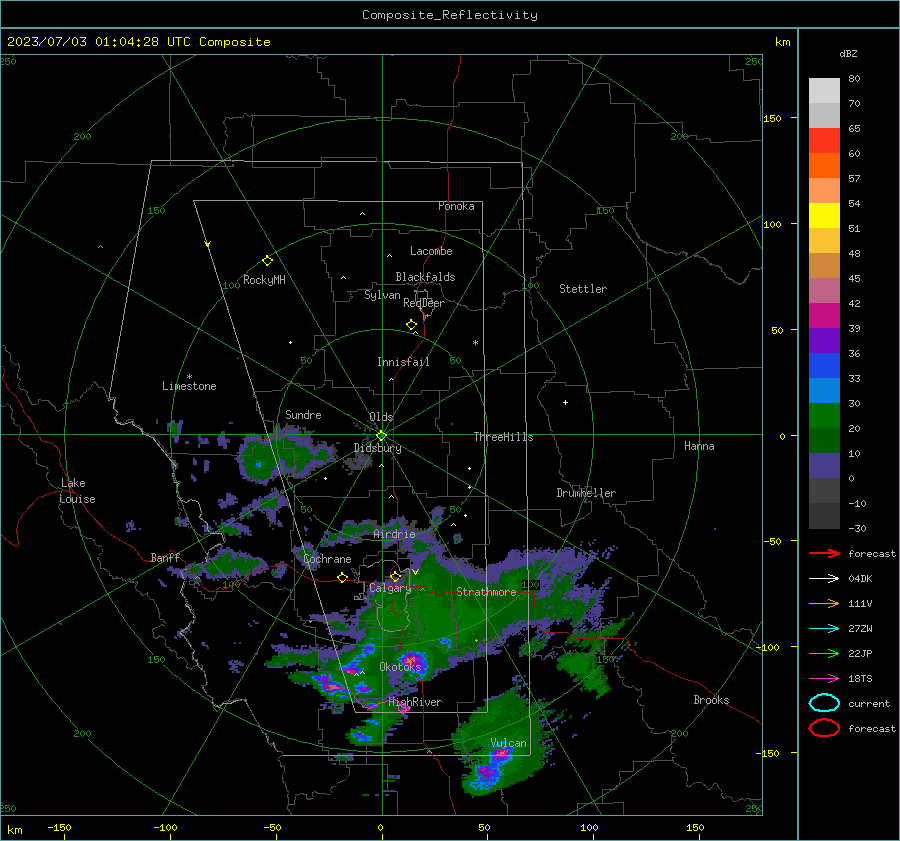This screenshot has height=841, width=900.
Task: Select the light gray 80-70 dBZ swatch
Action: point(824,91)
